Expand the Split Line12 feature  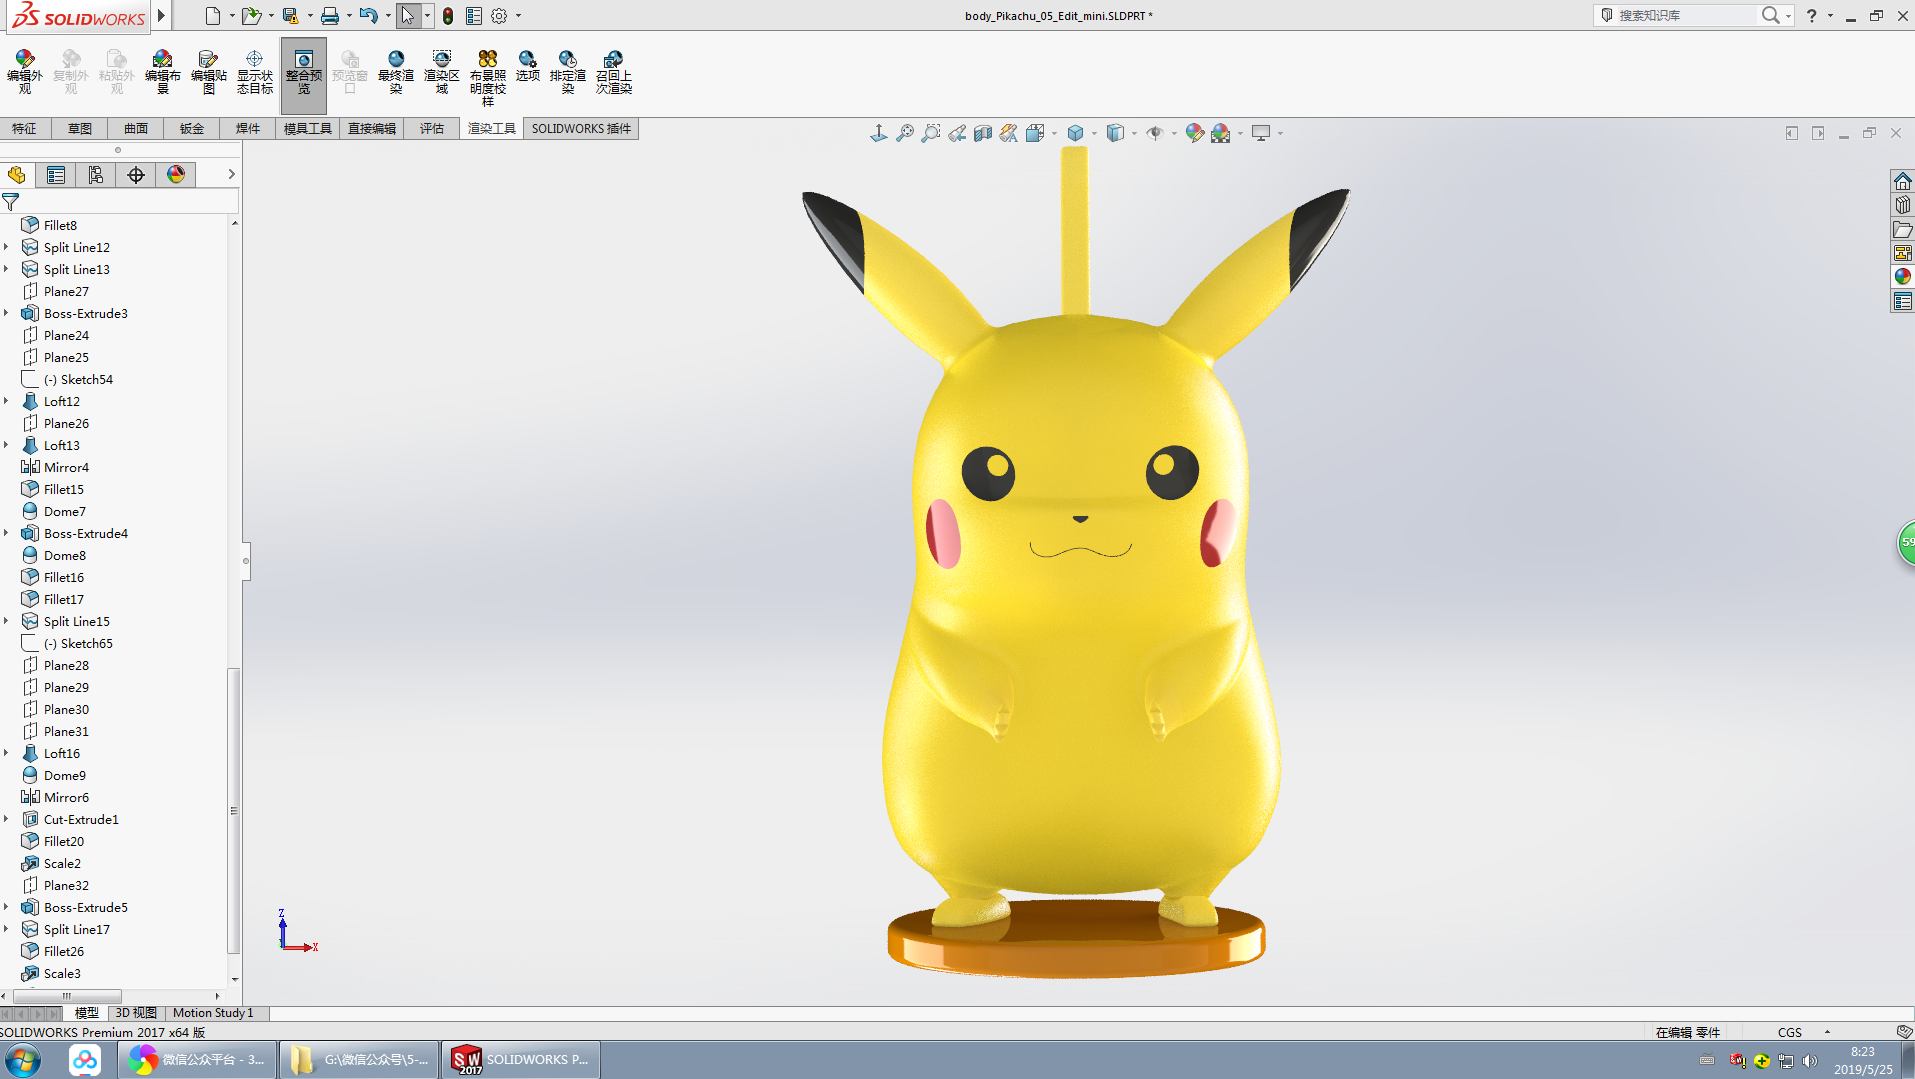7,247
